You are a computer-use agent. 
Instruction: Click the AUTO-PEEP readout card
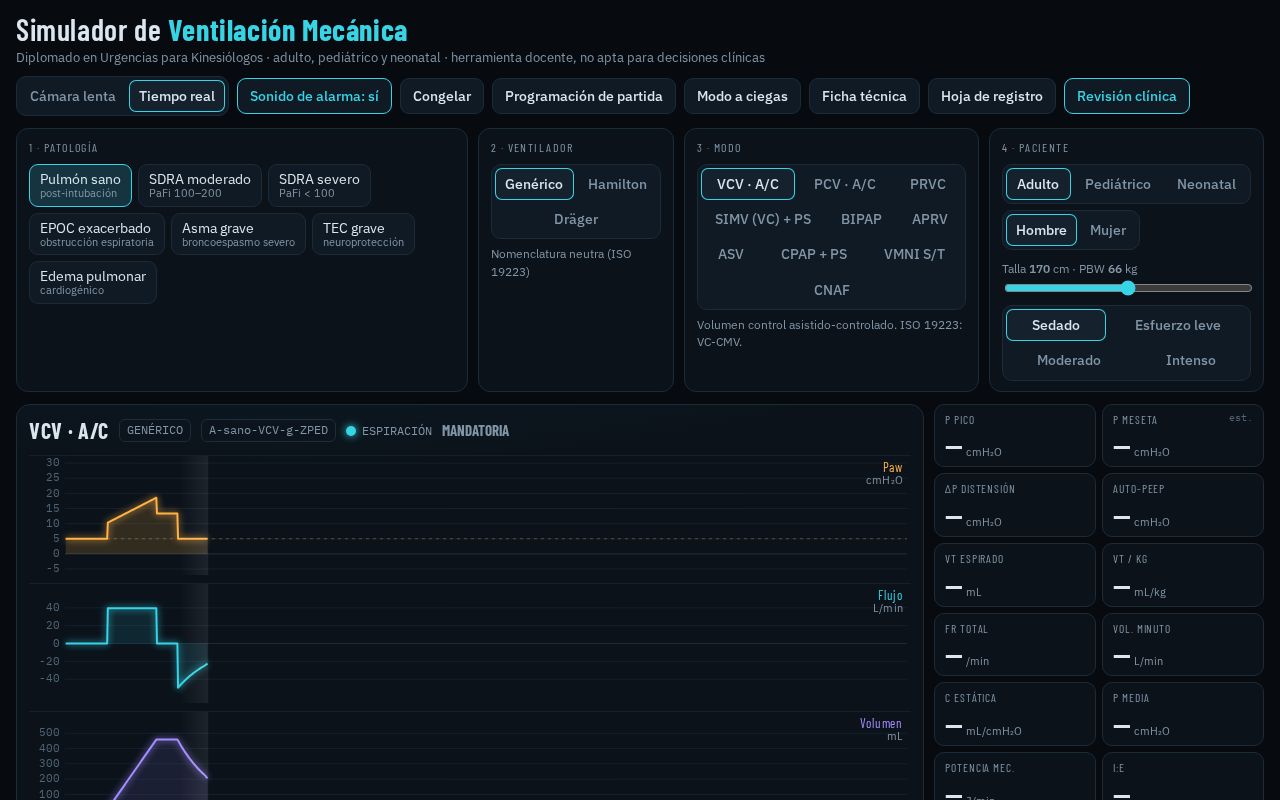[x=1183, y=505]
